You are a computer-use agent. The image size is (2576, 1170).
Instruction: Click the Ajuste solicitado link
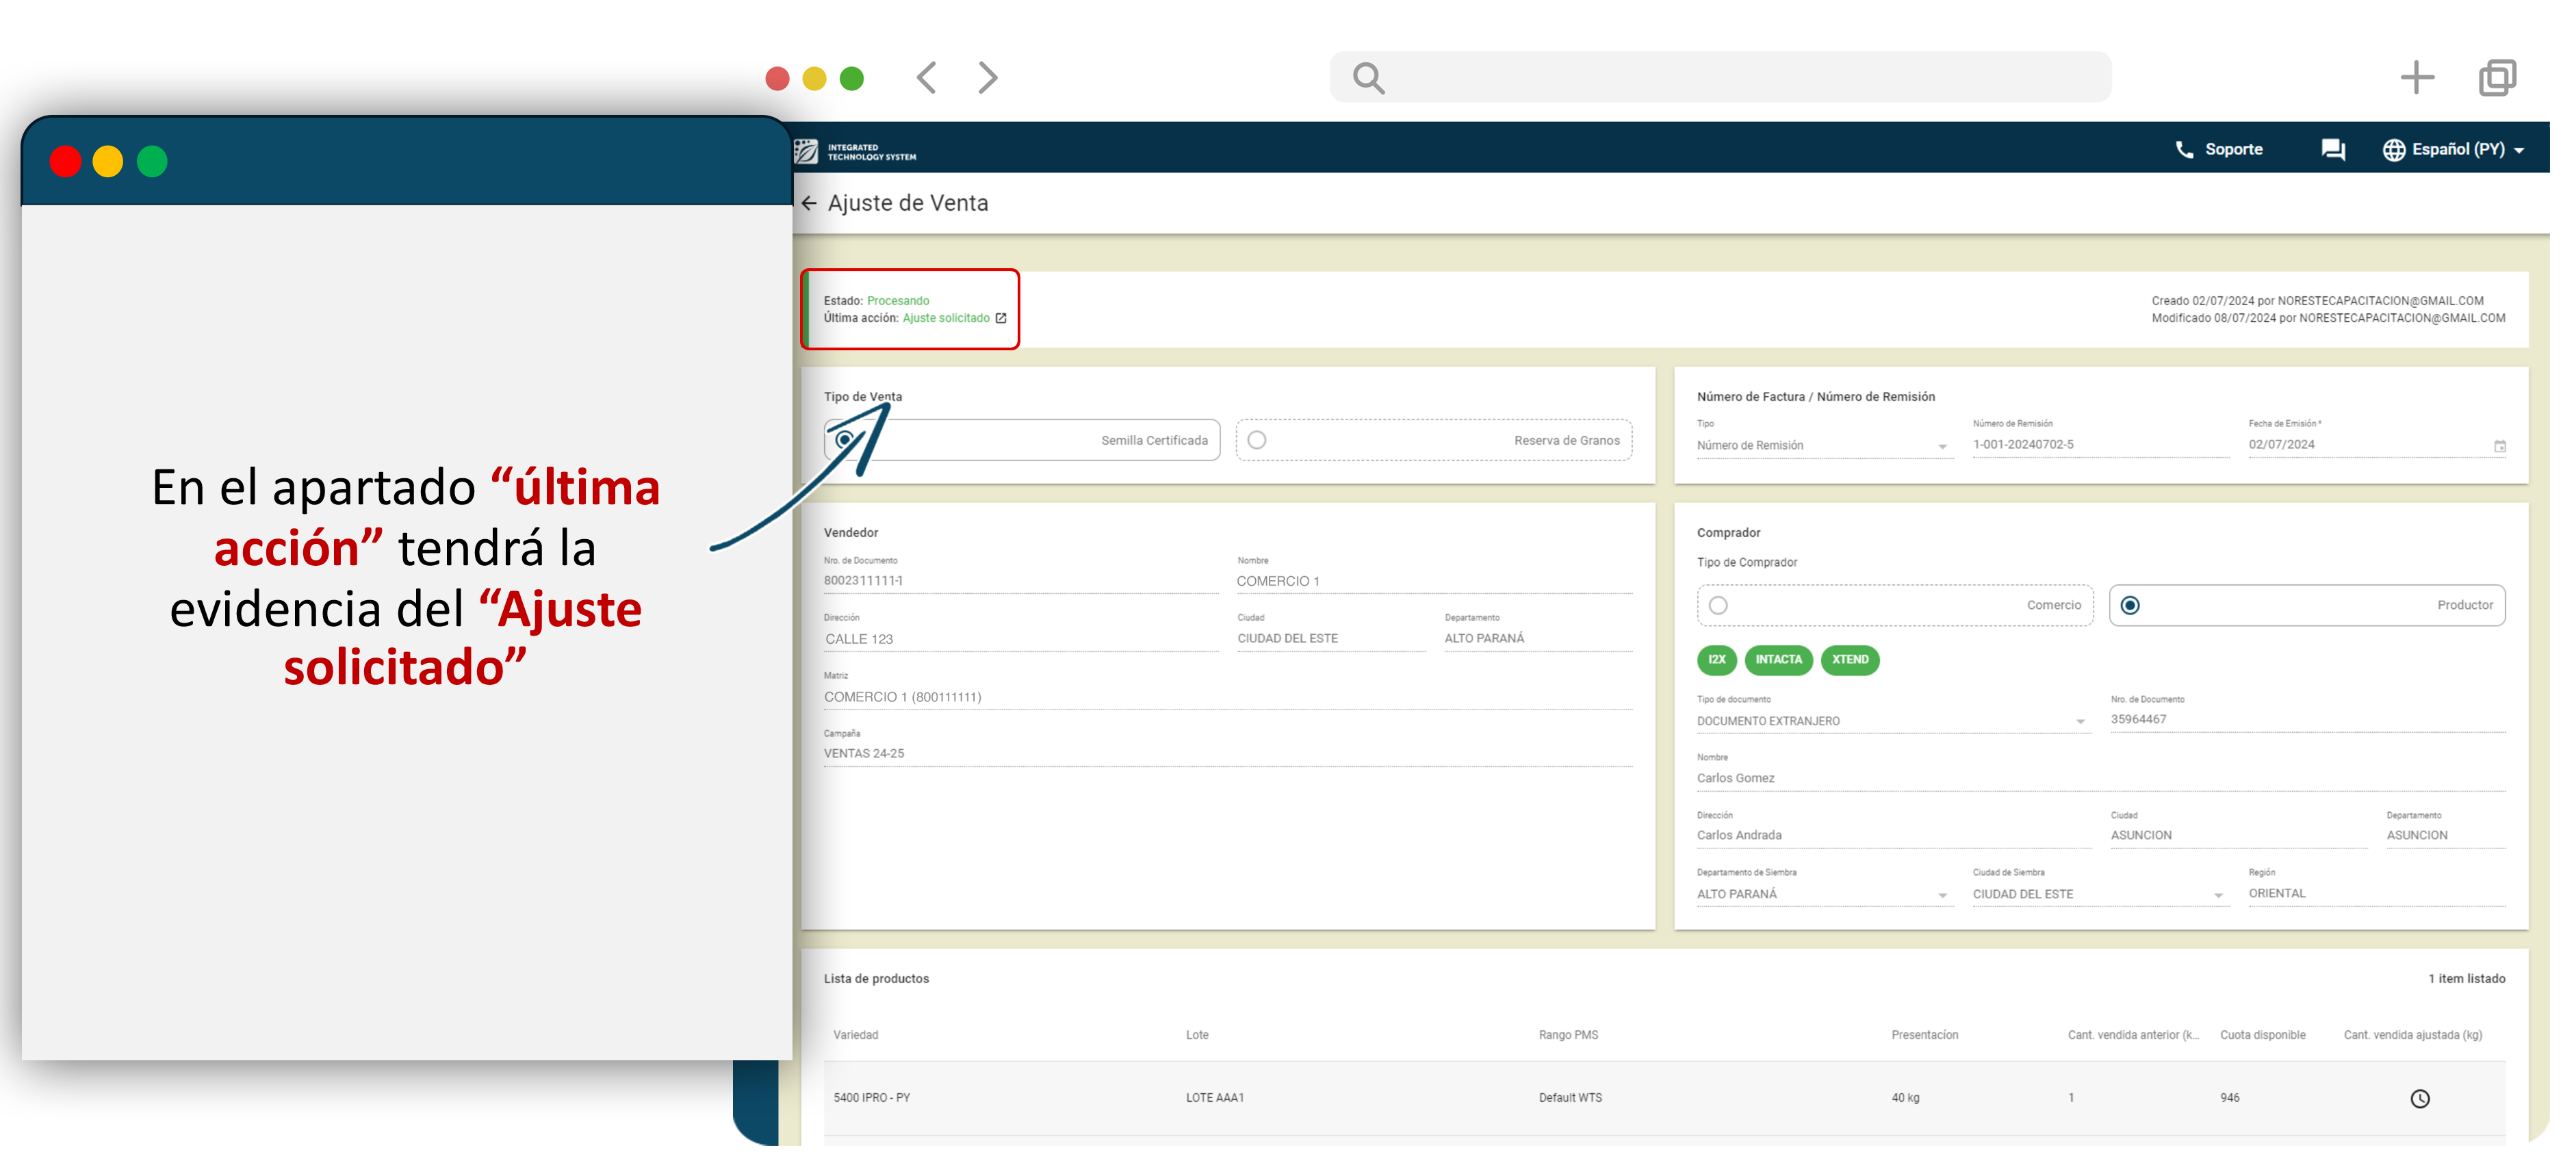pos(945,319)
